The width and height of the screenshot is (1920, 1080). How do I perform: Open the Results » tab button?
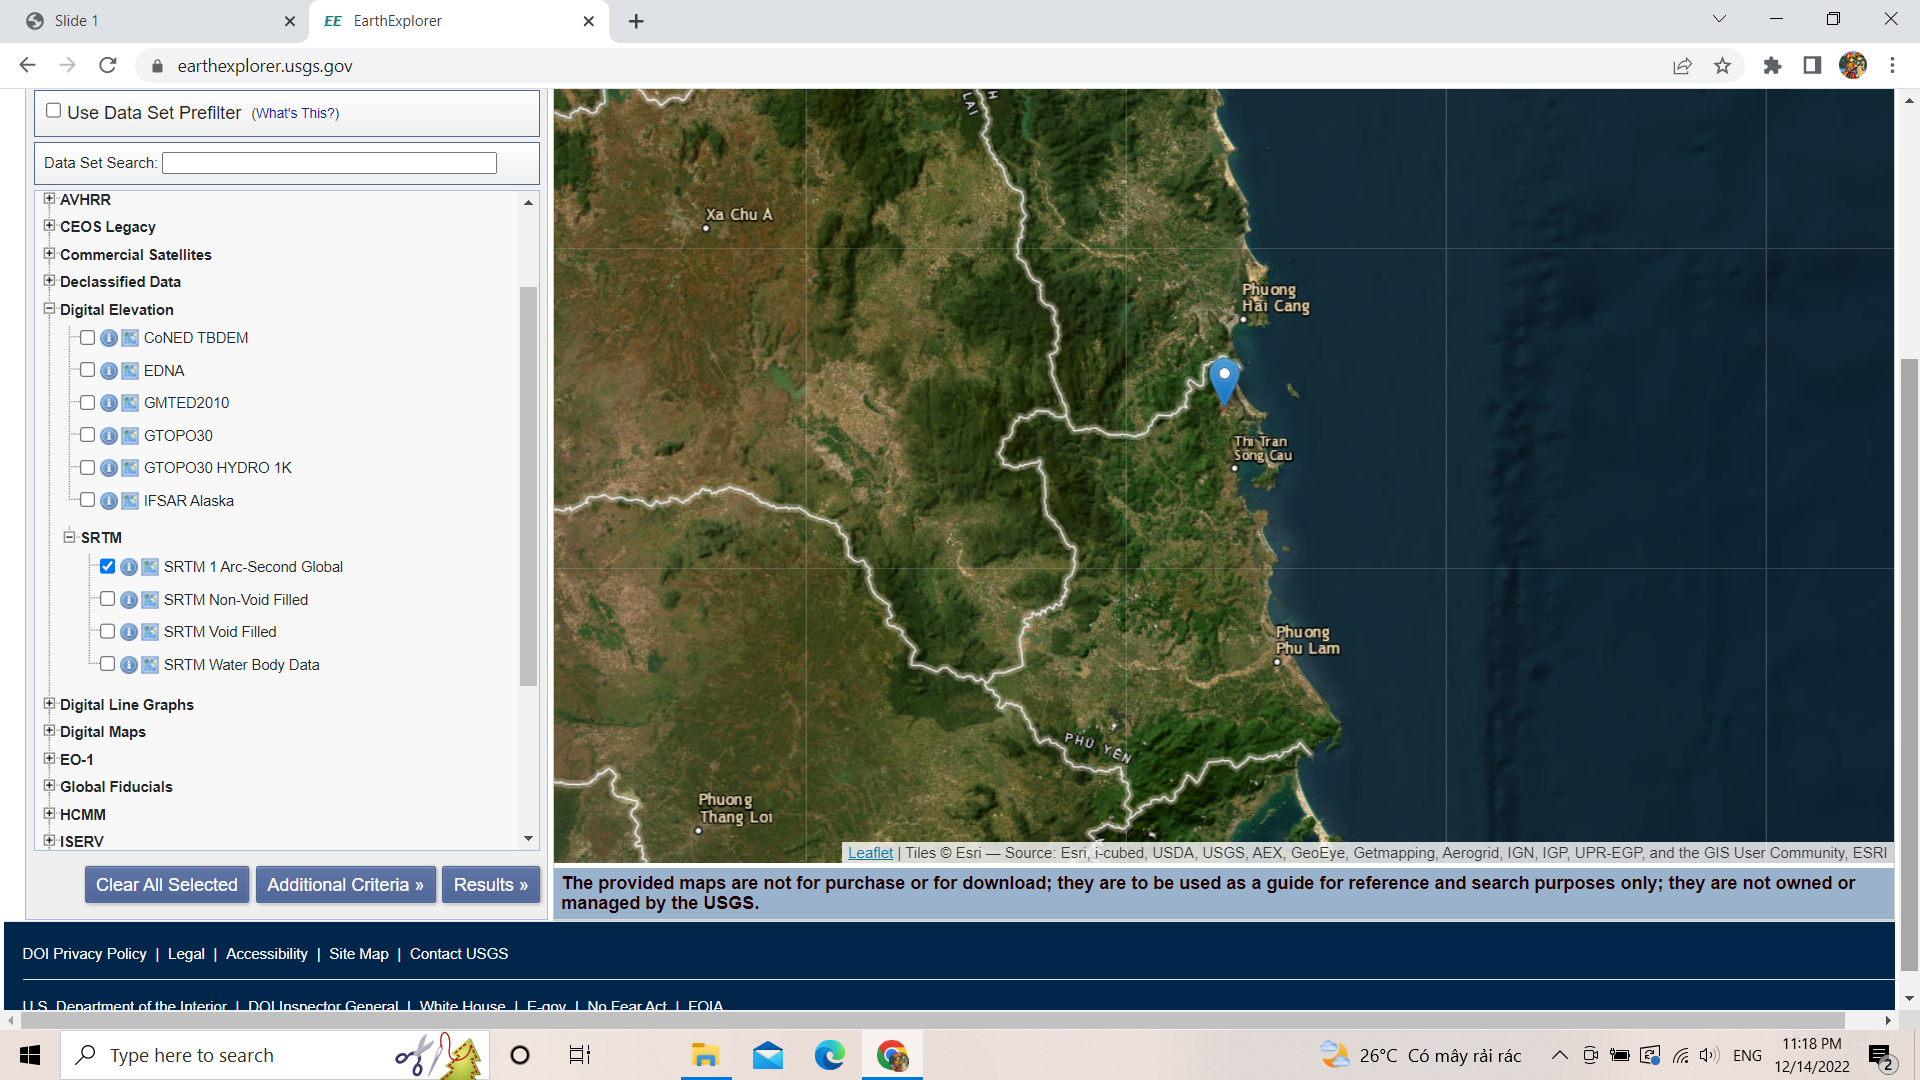pyautogui.click(x=490, y=885)
